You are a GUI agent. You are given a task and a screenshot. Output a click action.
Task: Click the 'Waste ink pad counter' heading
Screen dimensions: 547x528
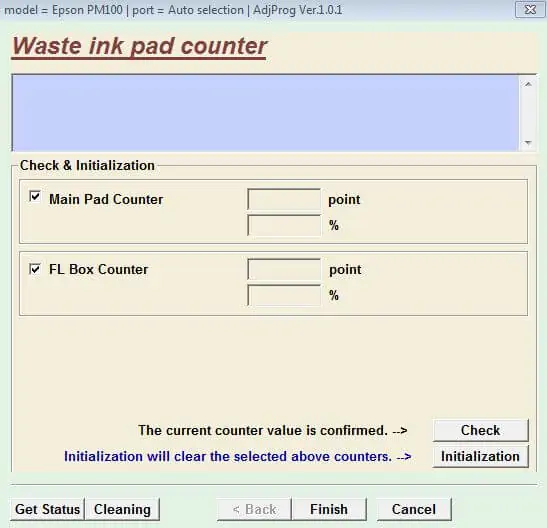click(x=140, y=46)
